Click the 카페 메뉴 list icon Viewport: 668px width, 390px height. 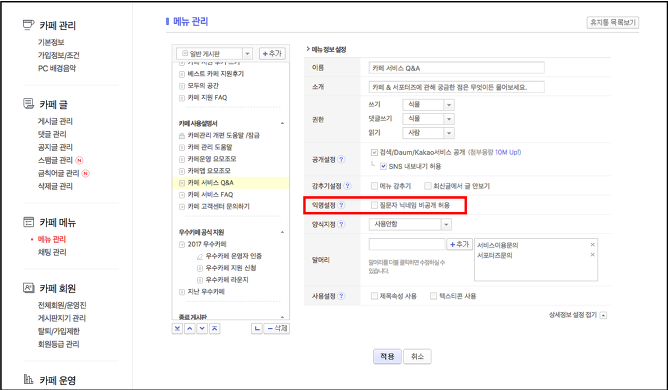point(28,222)
